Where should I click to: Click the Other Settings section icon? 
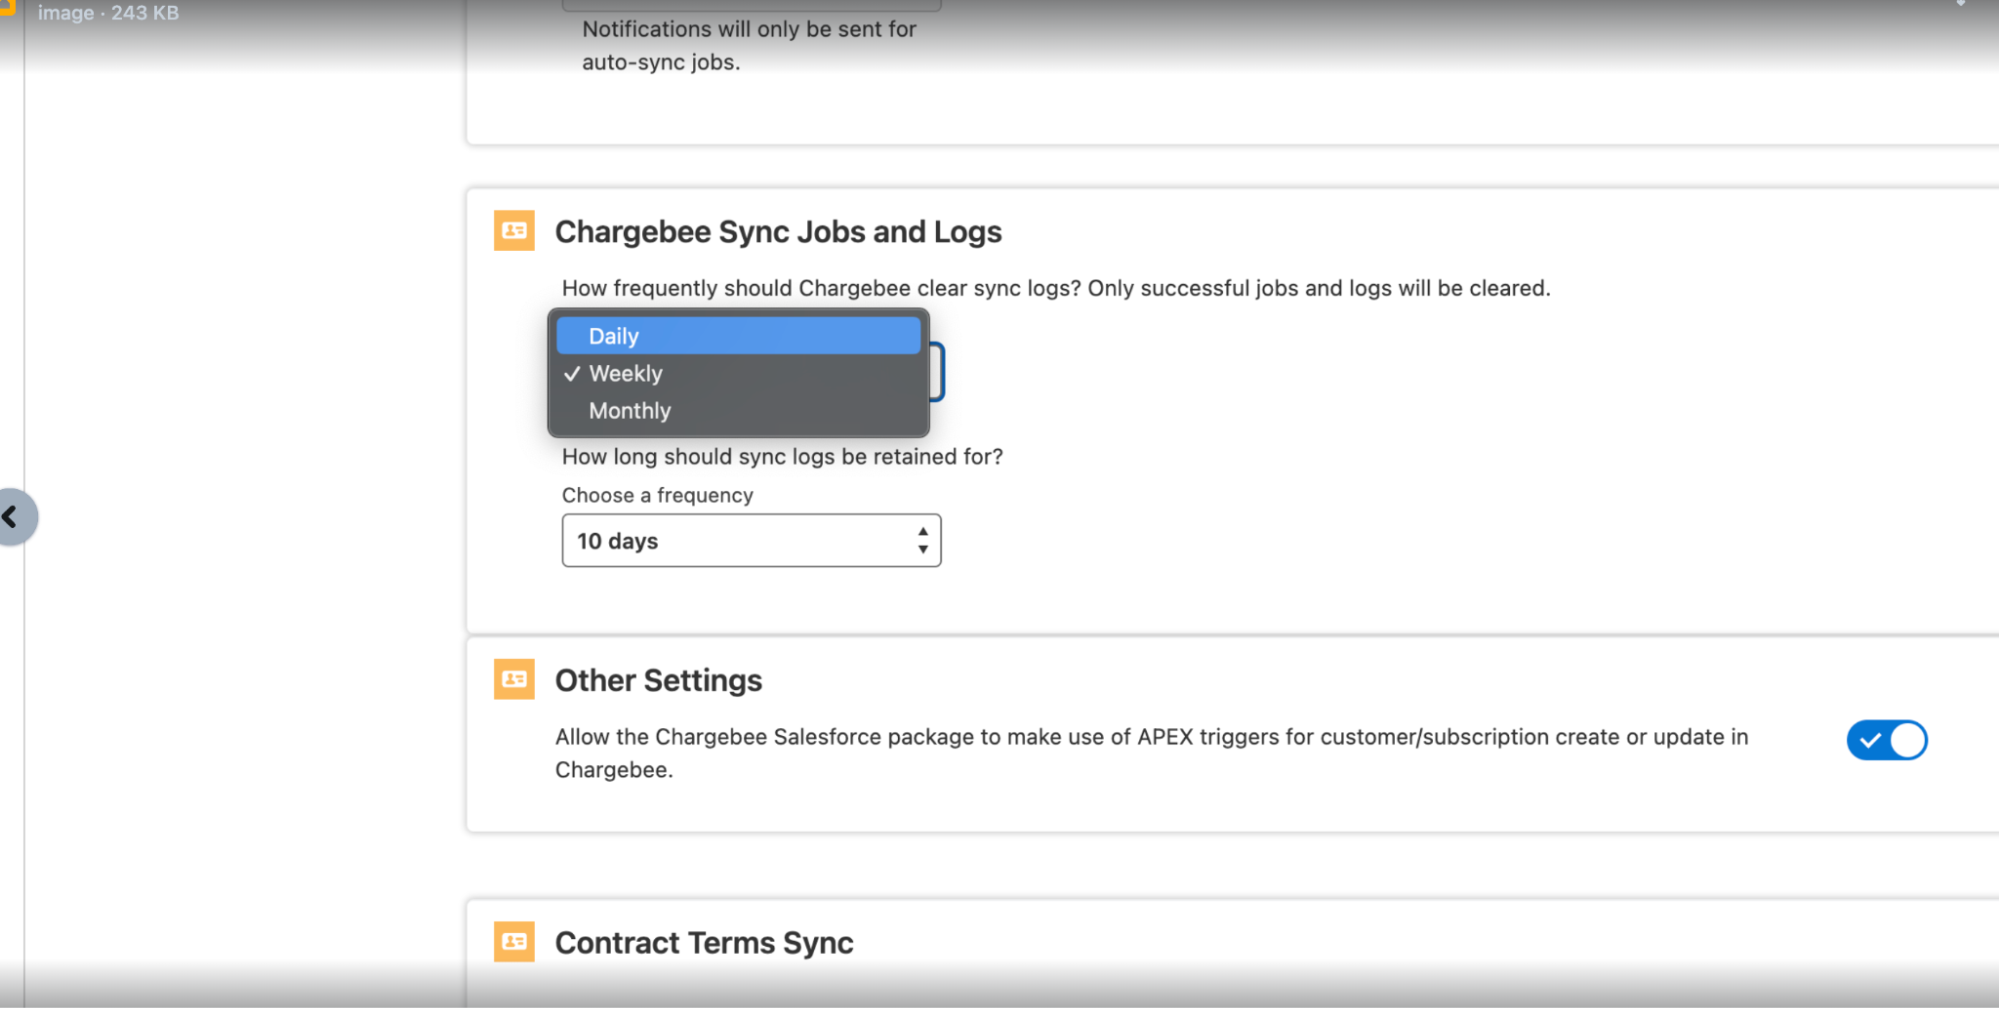tap(514, 680)
